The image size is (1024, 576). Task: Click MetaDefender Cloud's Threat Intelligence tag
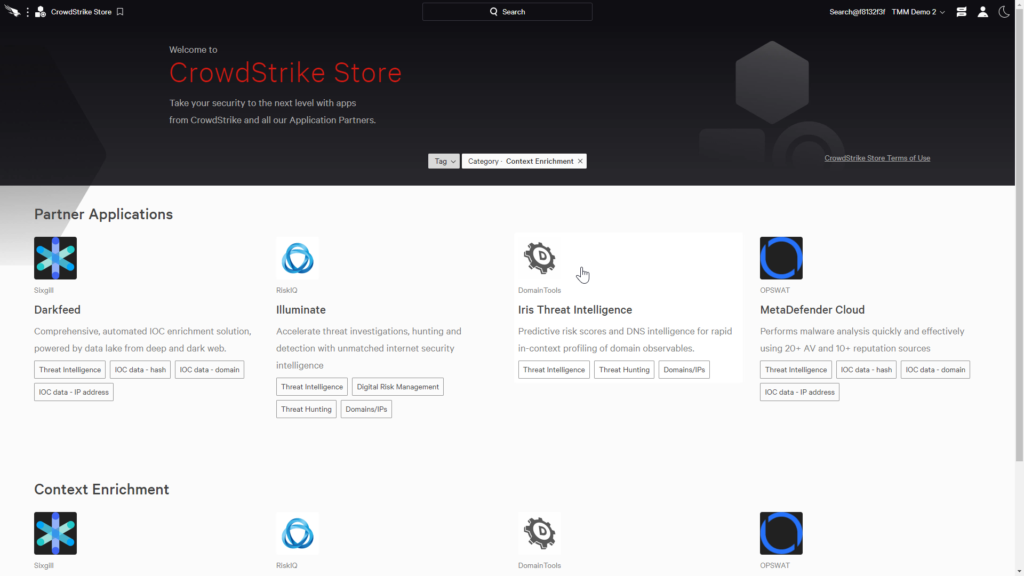pos(796,370)
